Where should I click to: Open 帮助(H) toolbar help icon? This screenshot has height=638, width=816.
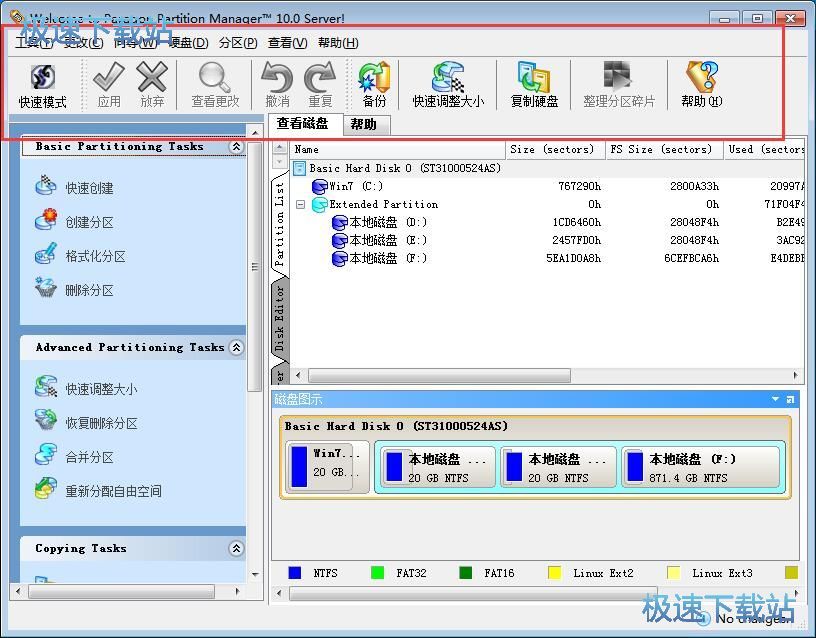click(x=702, y=85)
